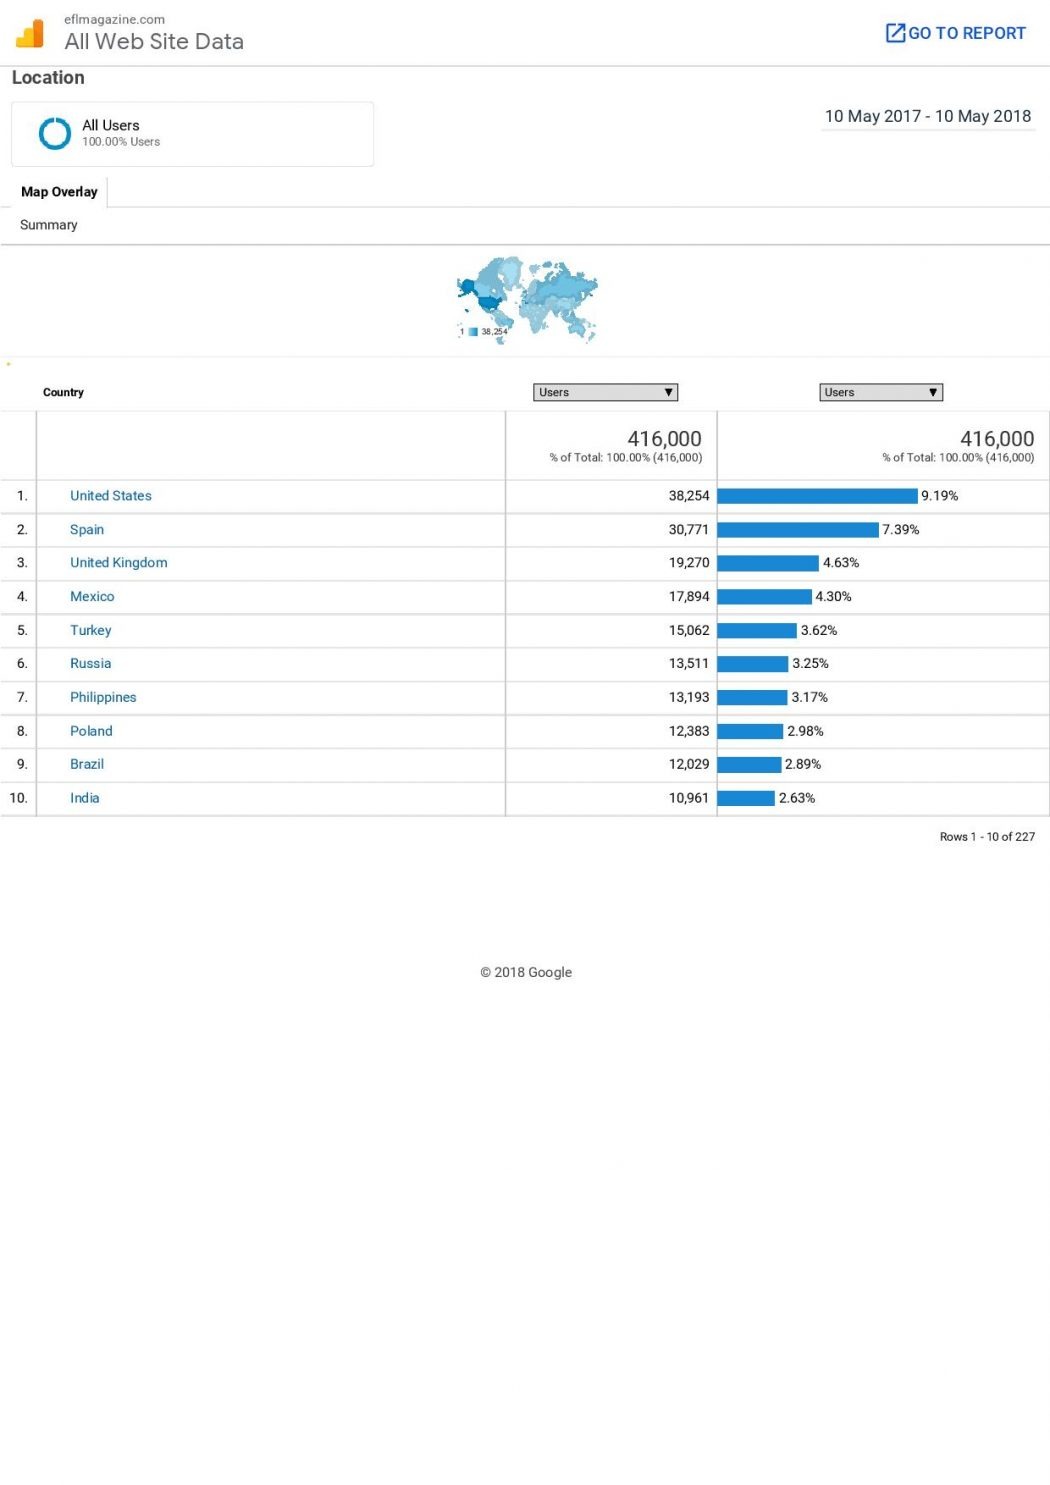Click the date range 10 May 2017 - 10 May 2018
Image resolution: width=1050 pixels, height=1485 pixels.
coord(927,116)
